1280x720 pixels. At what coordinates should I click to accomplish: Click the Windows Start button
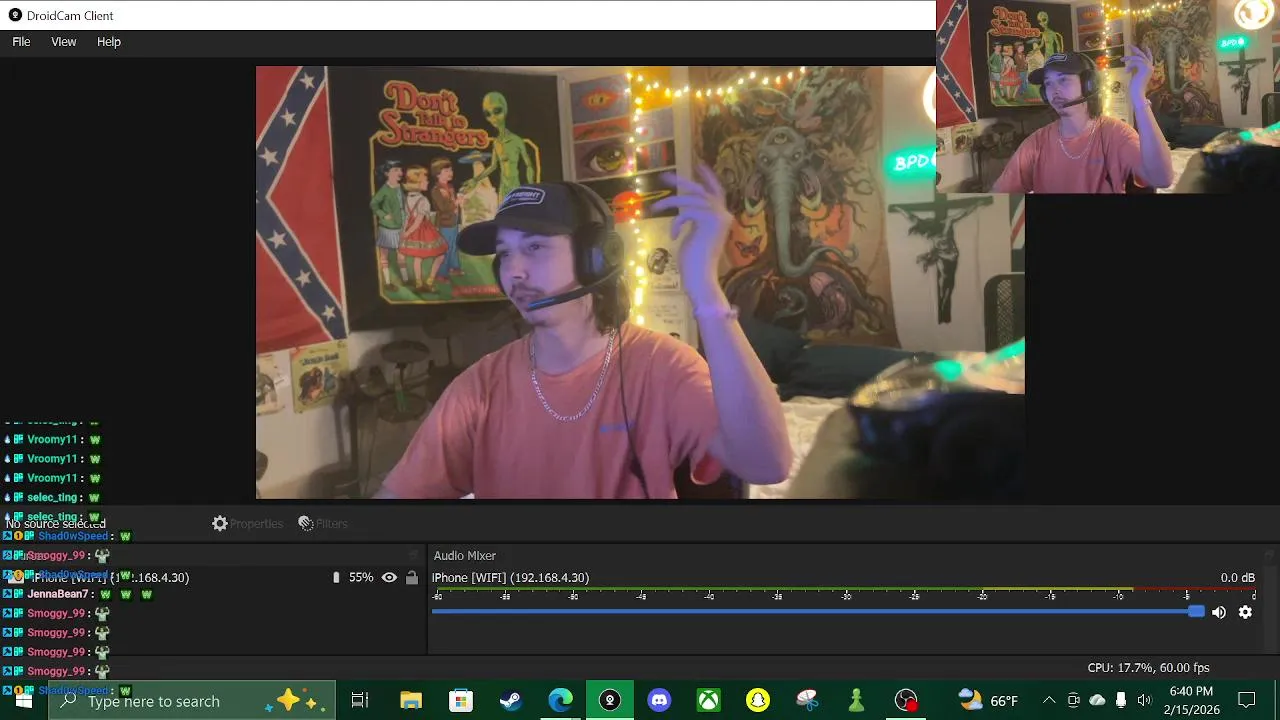(x=24, y=701)
